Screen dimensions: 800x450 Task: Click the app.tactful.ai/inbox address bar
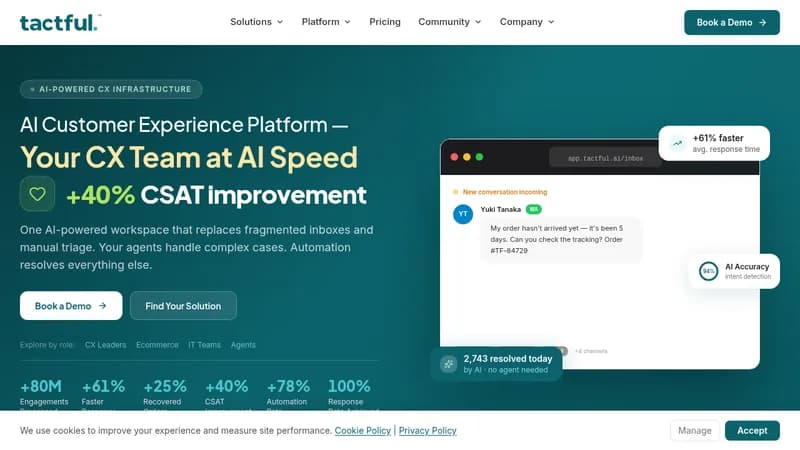605,158
